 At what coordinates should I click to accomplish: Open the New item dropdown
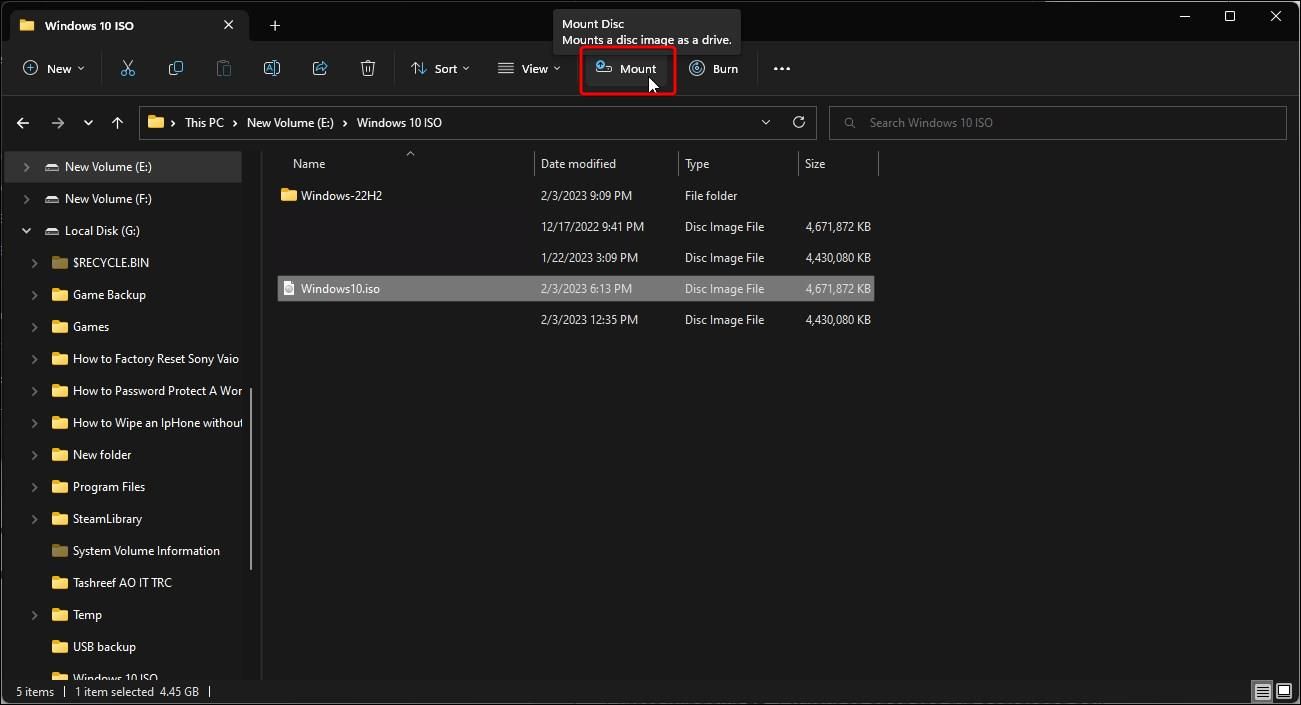[54, 69]
